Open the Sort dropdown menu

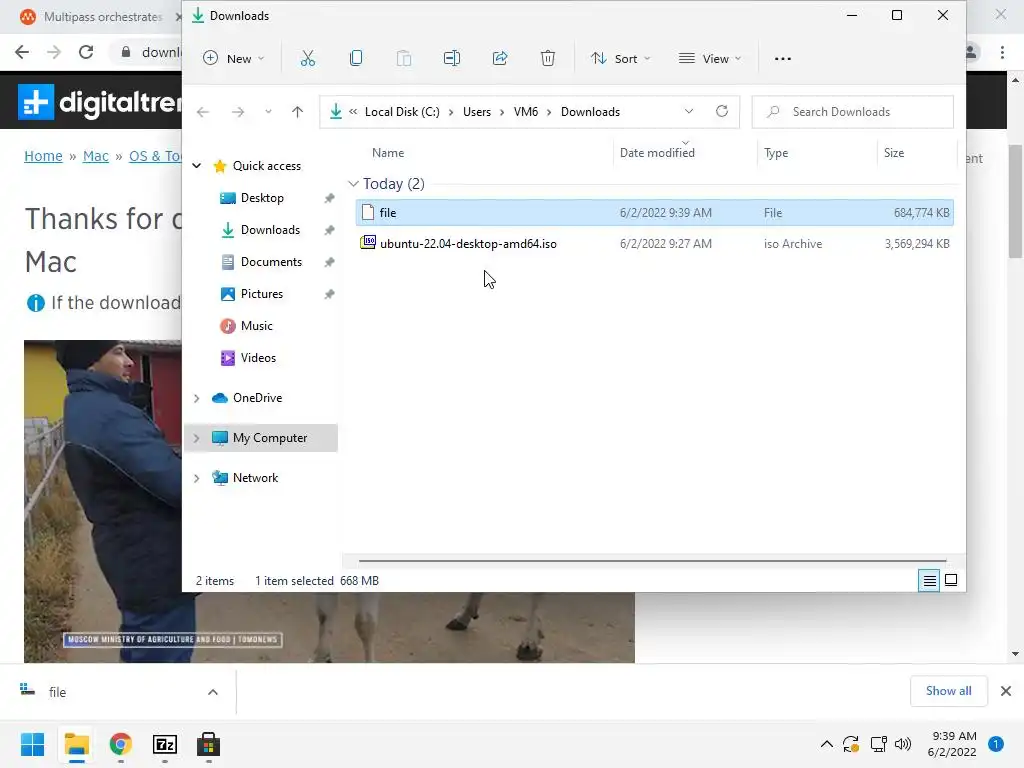[620, 59]
